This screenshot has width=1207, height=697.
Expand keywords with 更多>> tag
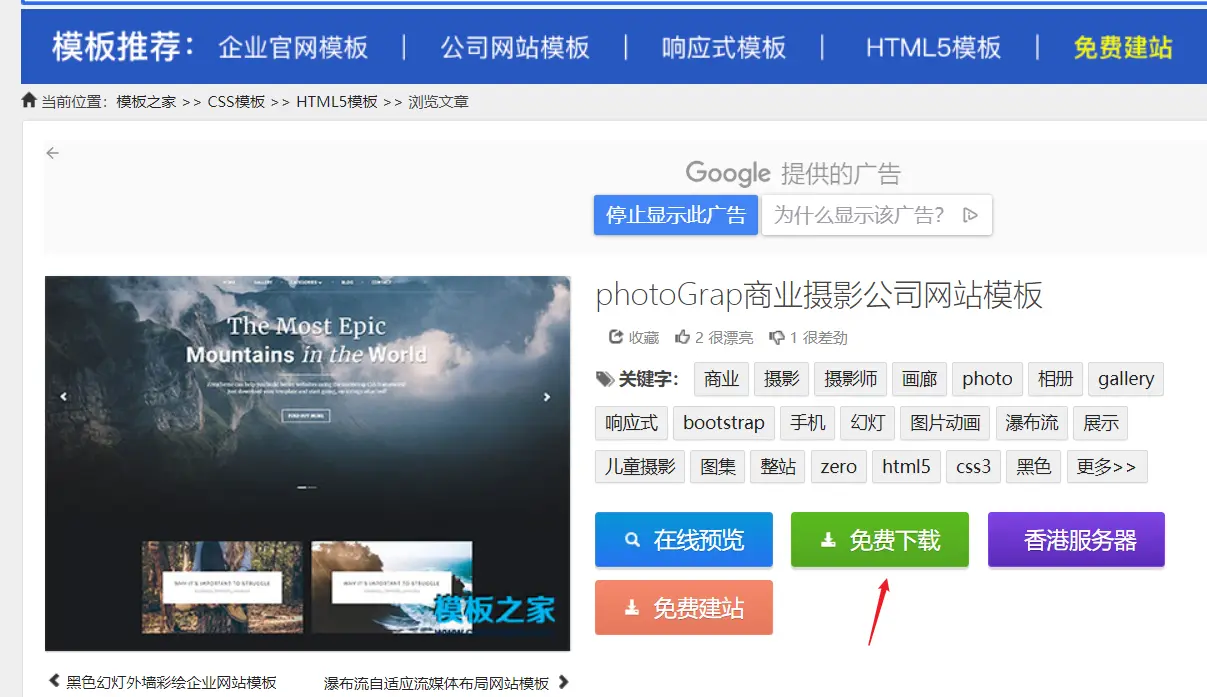coord(1106,467)
